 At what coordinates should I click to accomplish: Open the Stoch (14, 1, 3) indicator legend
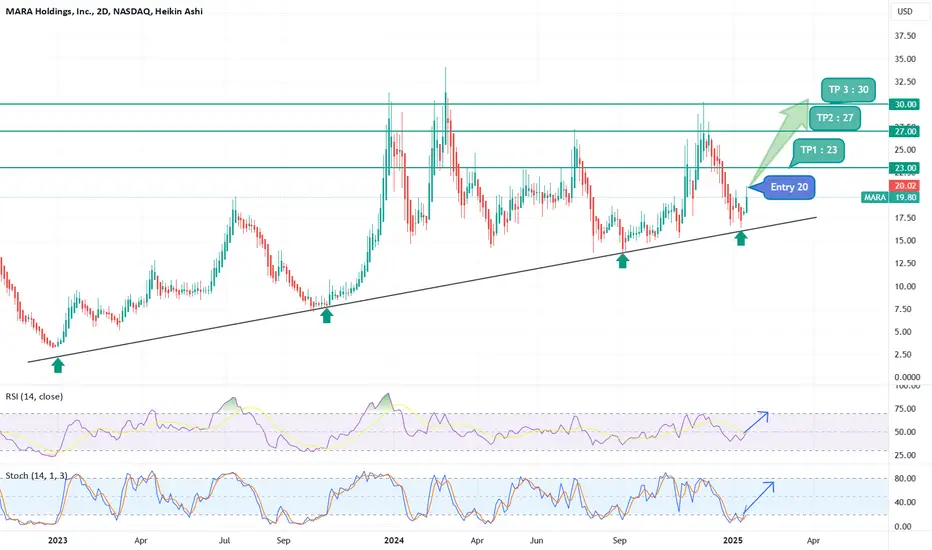(36, 476)
